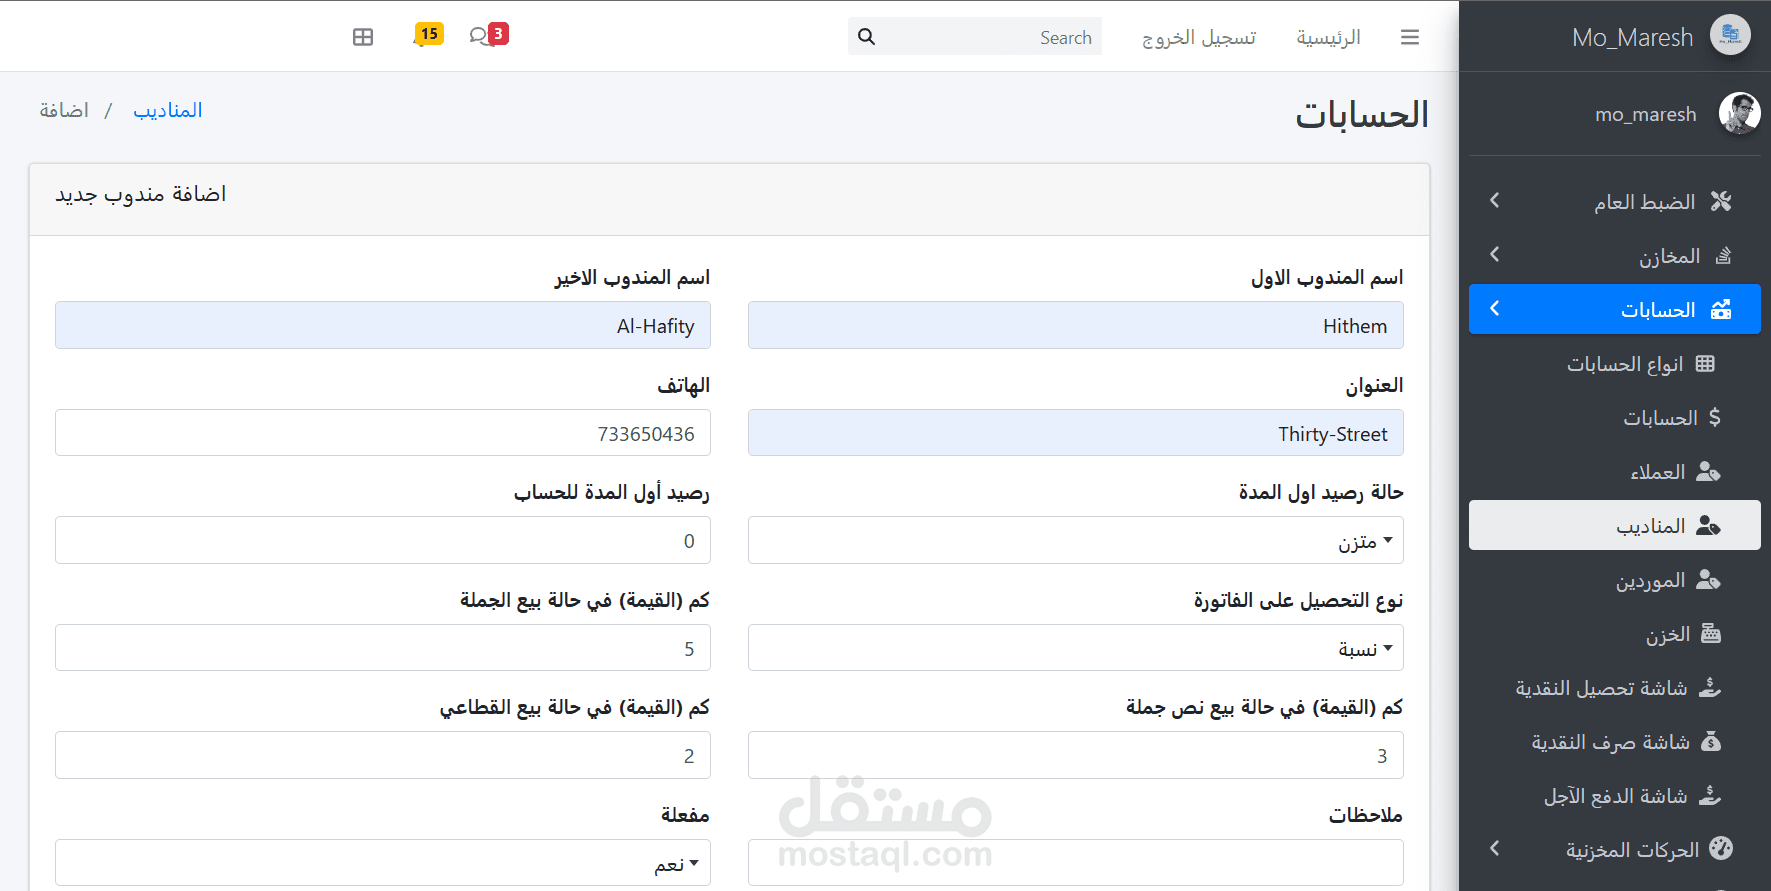Click the اضافة breadcrumb text
Viewport: 1771px width, 891px height.
coord(64,110)
